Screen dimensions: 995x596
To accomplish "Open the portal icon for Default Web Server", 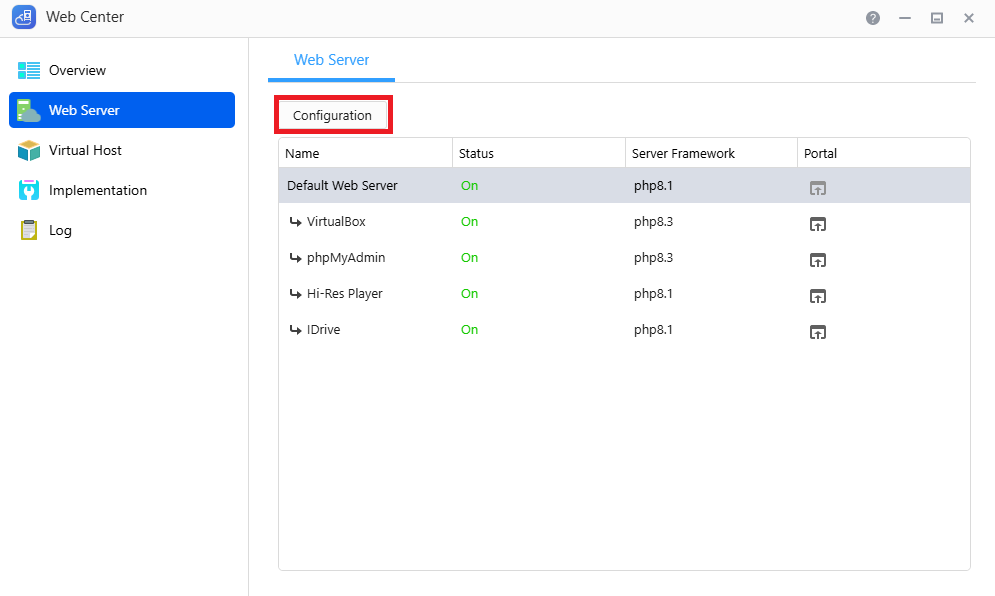I will [817, 188].
